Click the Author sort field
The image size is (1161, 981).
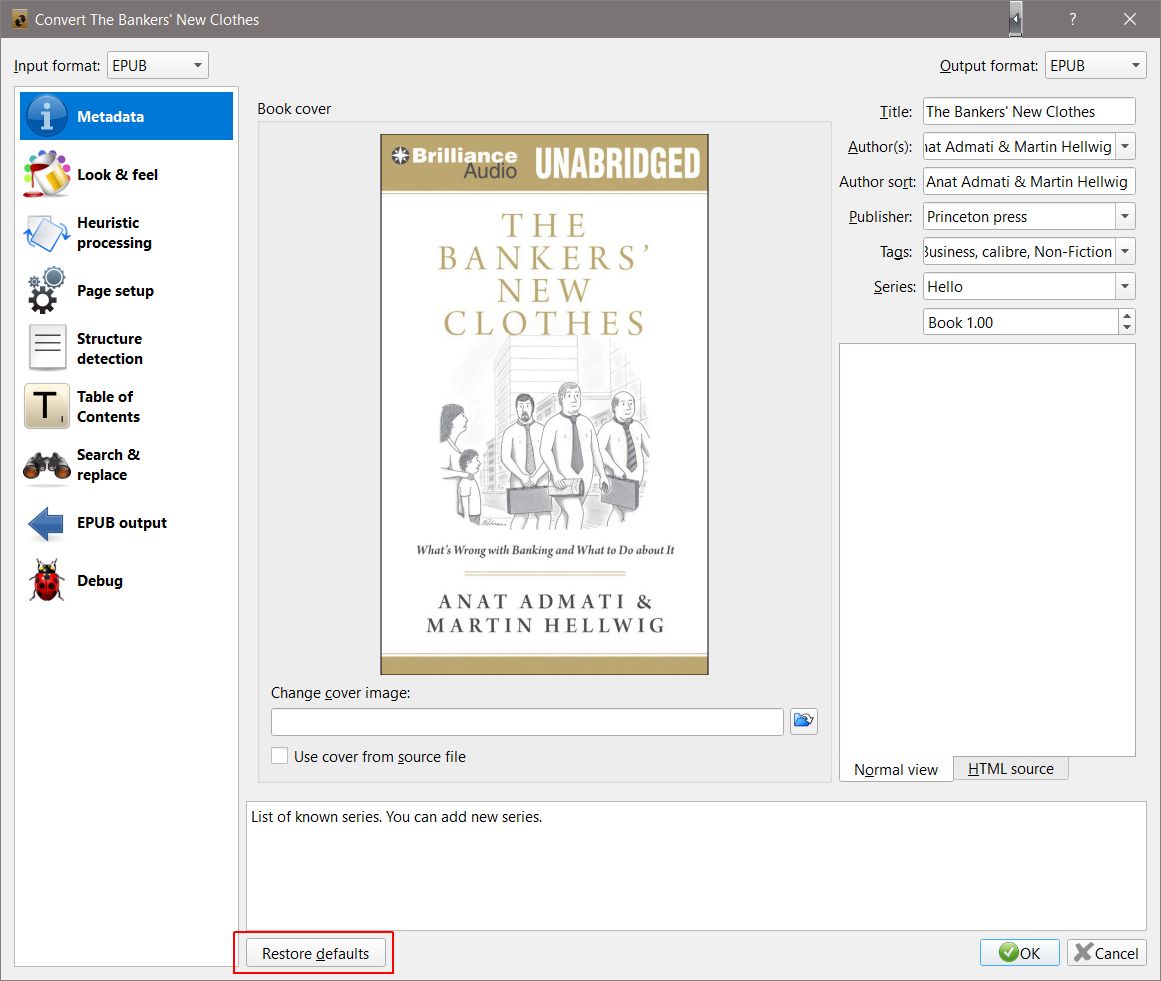click(x=1028, y=181)
